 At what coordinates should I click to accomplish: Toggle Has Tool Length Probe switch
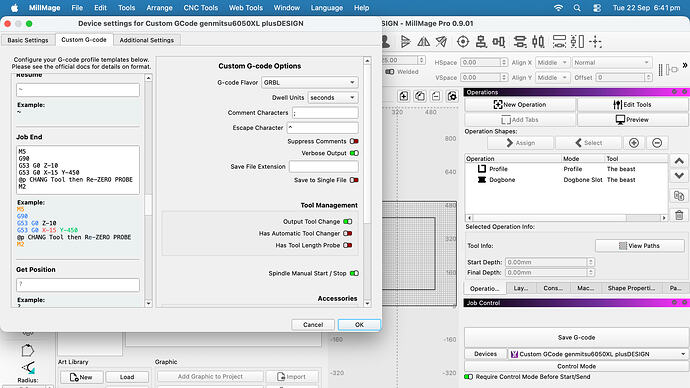tap(348, 245)
